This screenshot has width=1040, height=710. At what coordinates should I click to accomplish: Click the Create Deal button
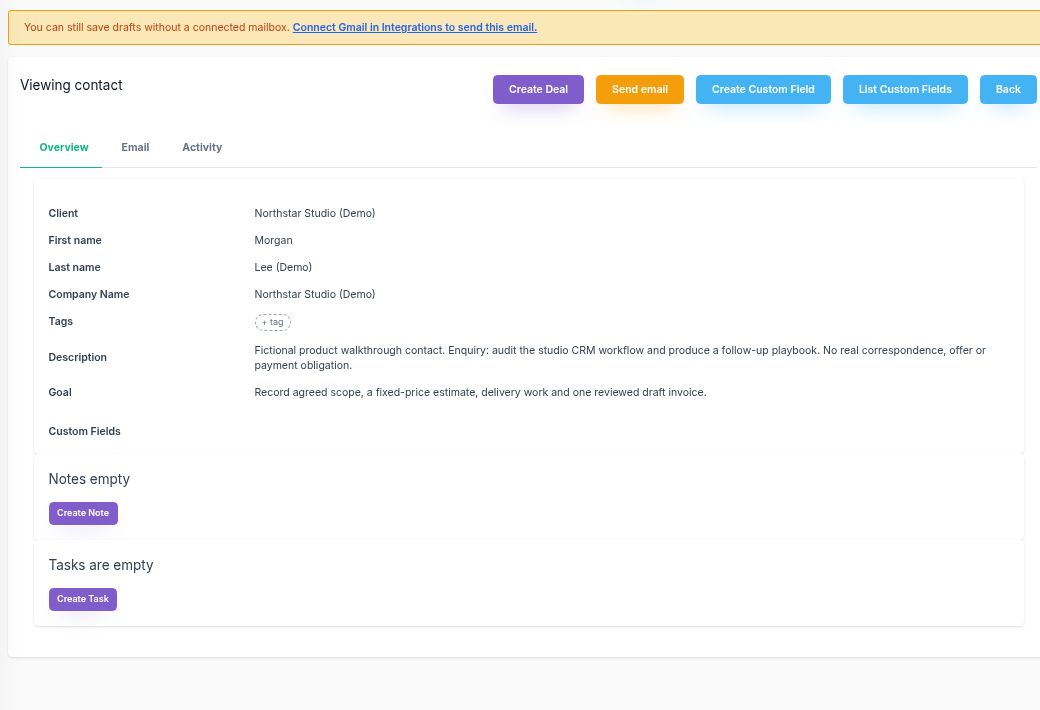point(538,90)
